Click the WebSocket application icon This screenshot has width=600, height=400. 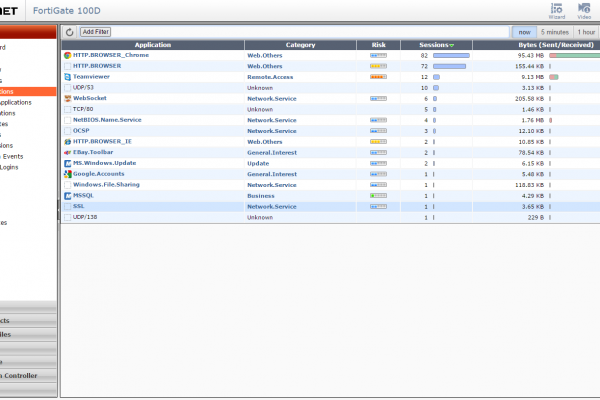(x=68, y=98)
